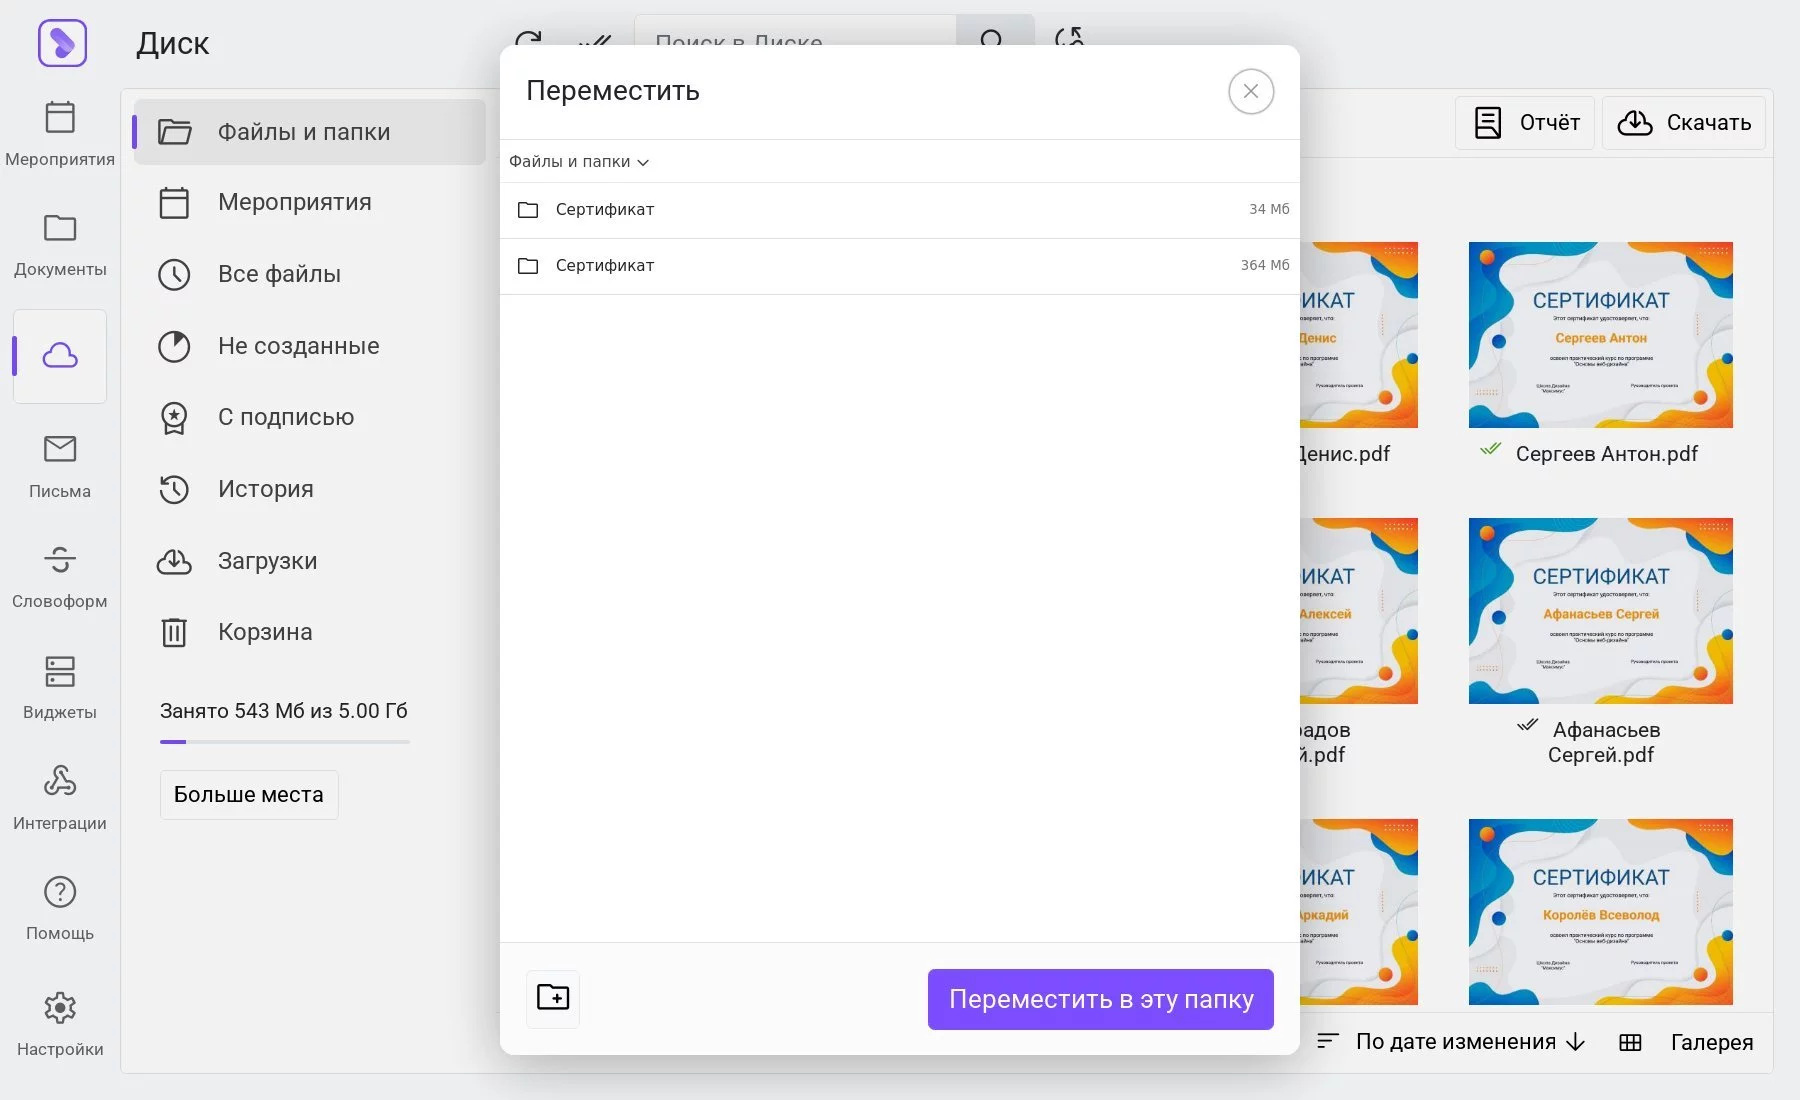Viewport: 1800px width, 1100px height.
Task: Select the cloud Disk icon
Action: click(60, 356)
